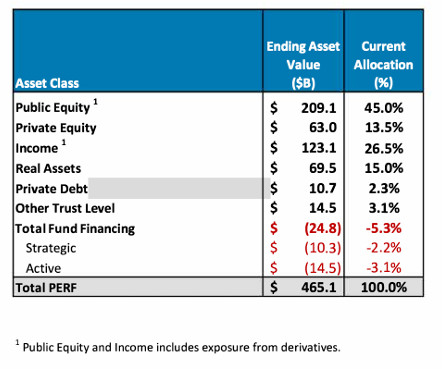Click the 123.1 Income value

(x=319, y=148)
